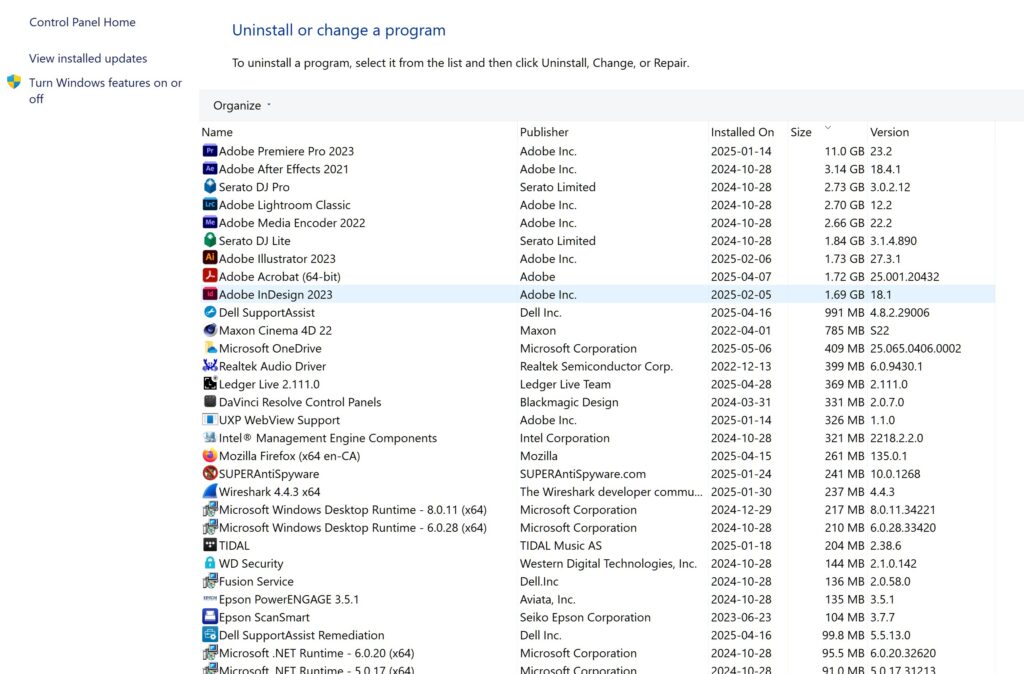Click the Adobe Media Encoder 2022 icon

tap(210, 223)
